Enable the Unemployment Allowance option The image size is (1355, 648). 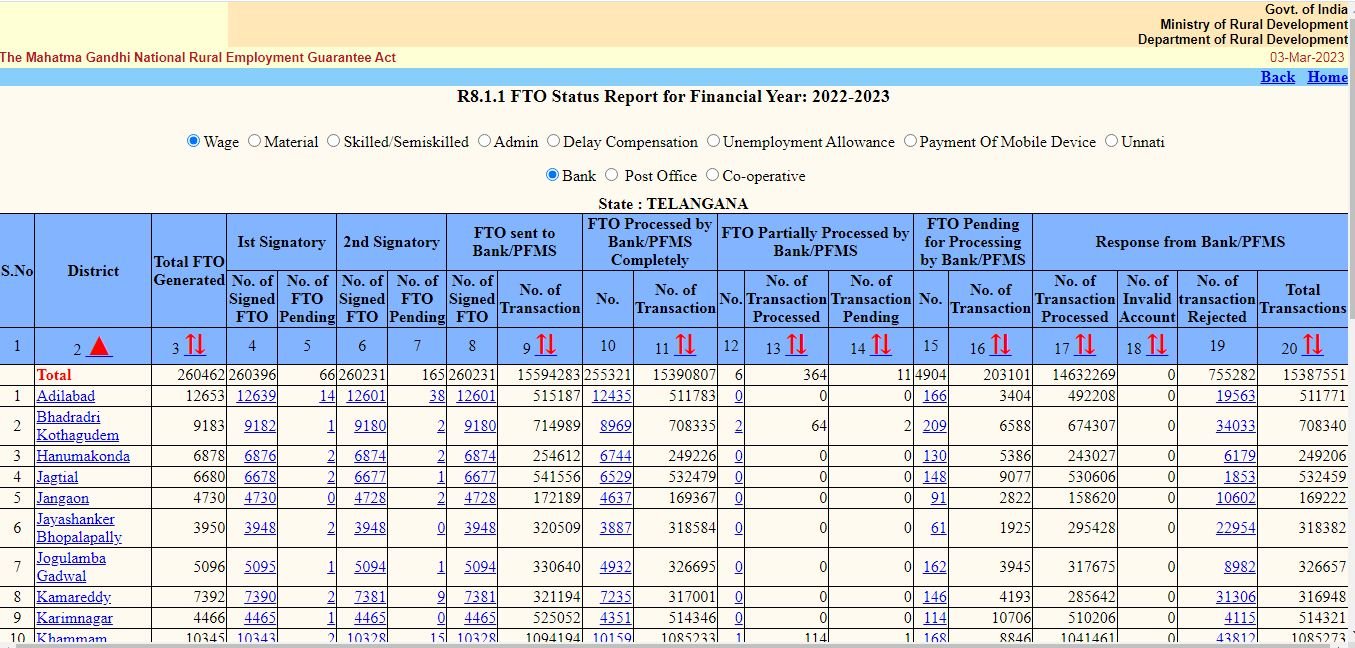pos(711,141)
